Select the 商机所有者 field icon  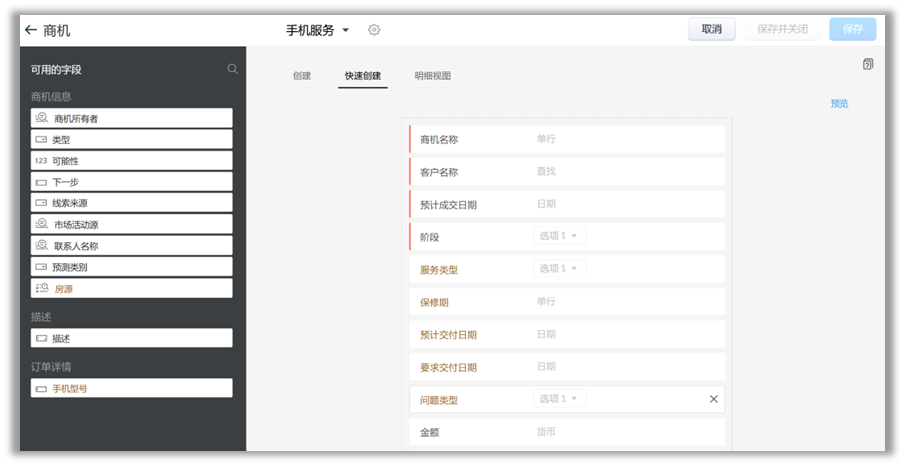click(42, 118)
